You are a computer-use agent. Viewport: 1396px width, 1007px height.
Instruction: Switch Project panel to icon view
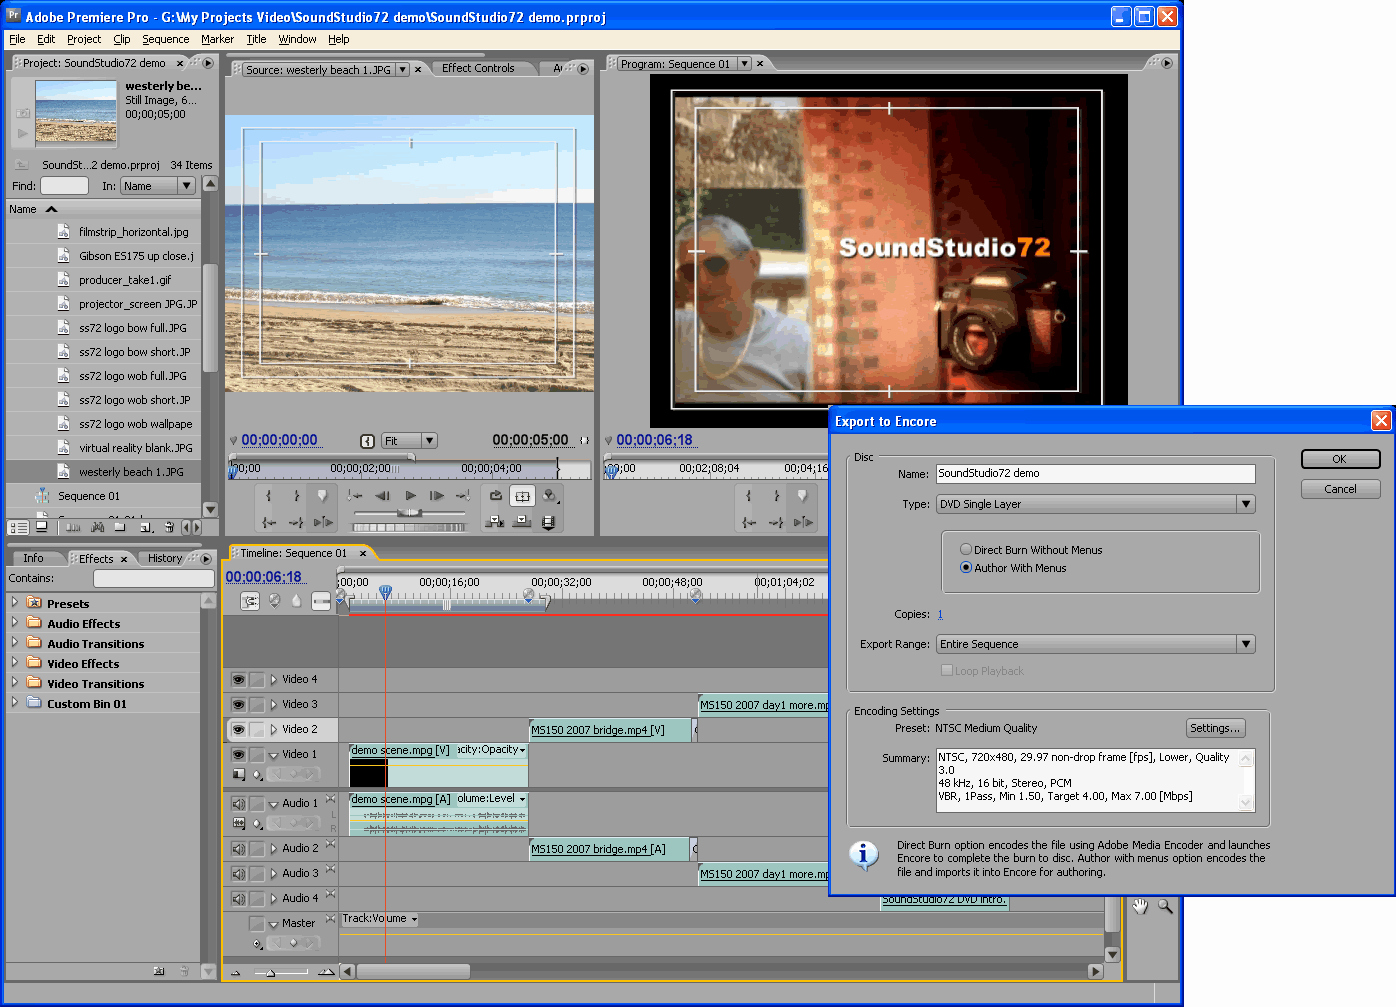click(x=41, y=527)
